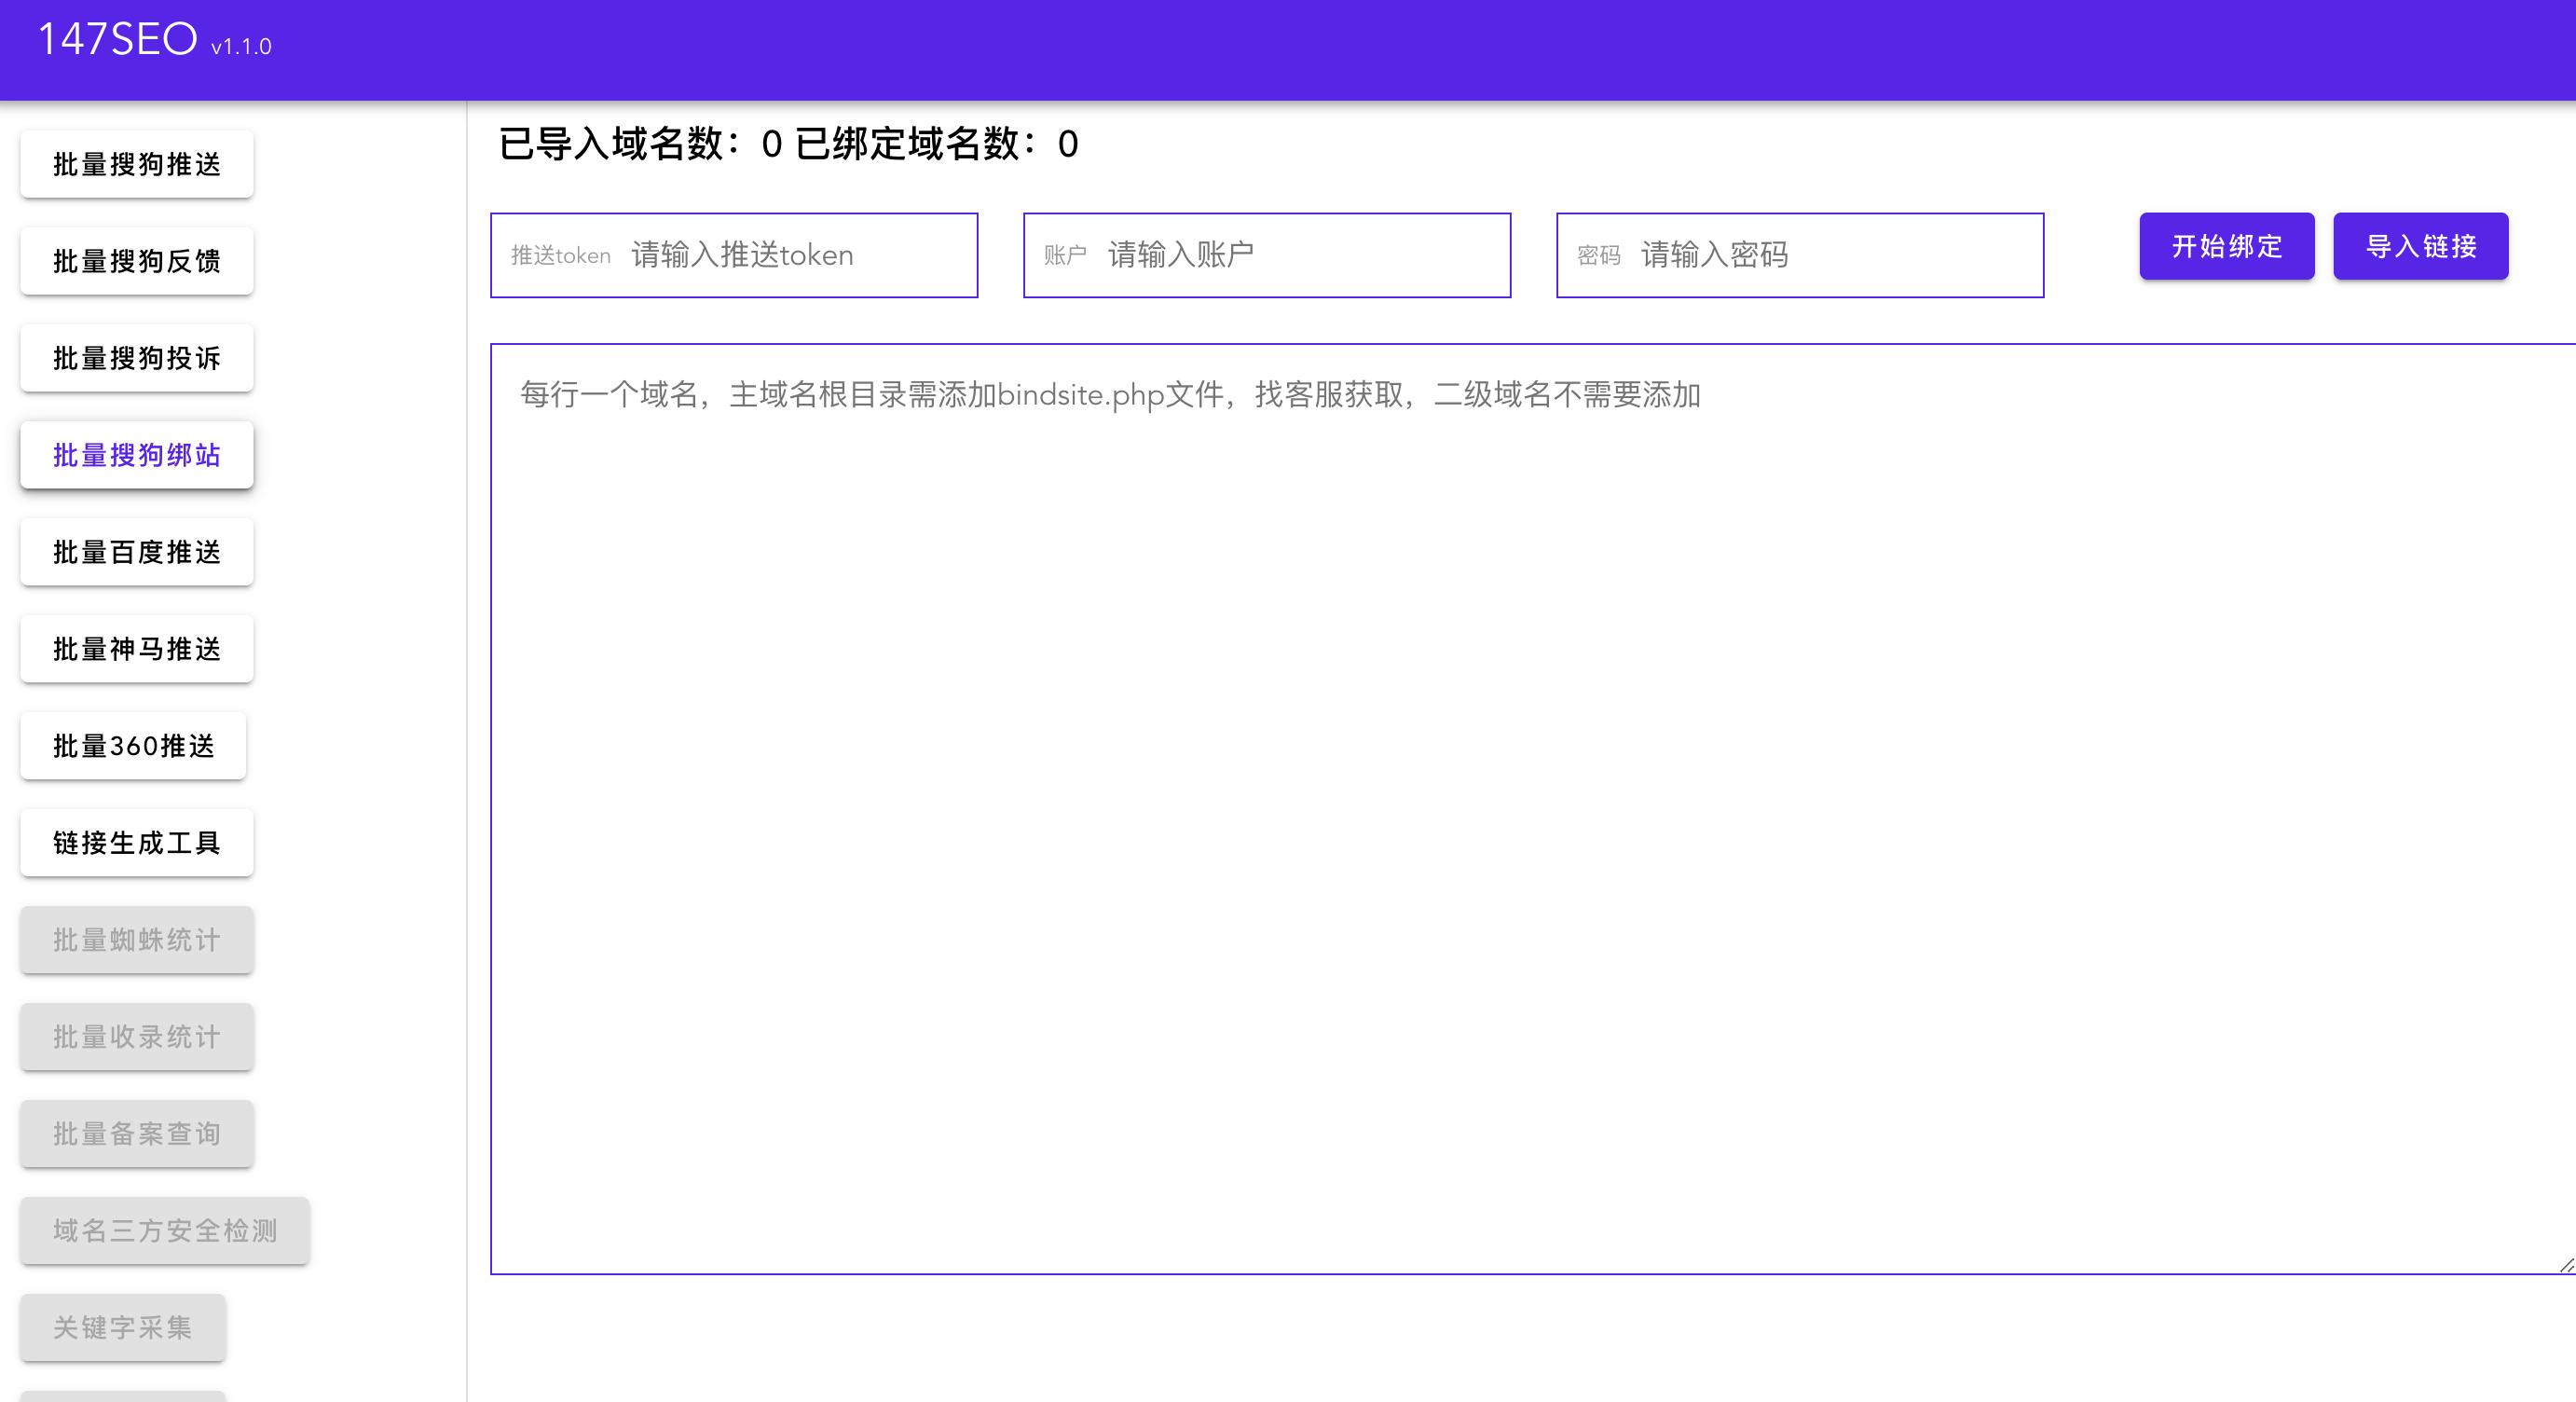Open the 批量360推送 tool

pyautogui.click(x=132, y=746)
